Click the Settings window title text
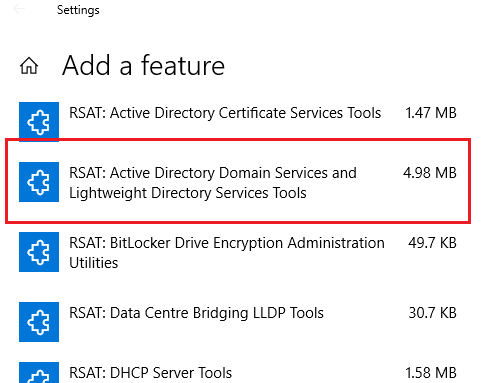This screenshot has width=499, height=383. click(78, 10)
